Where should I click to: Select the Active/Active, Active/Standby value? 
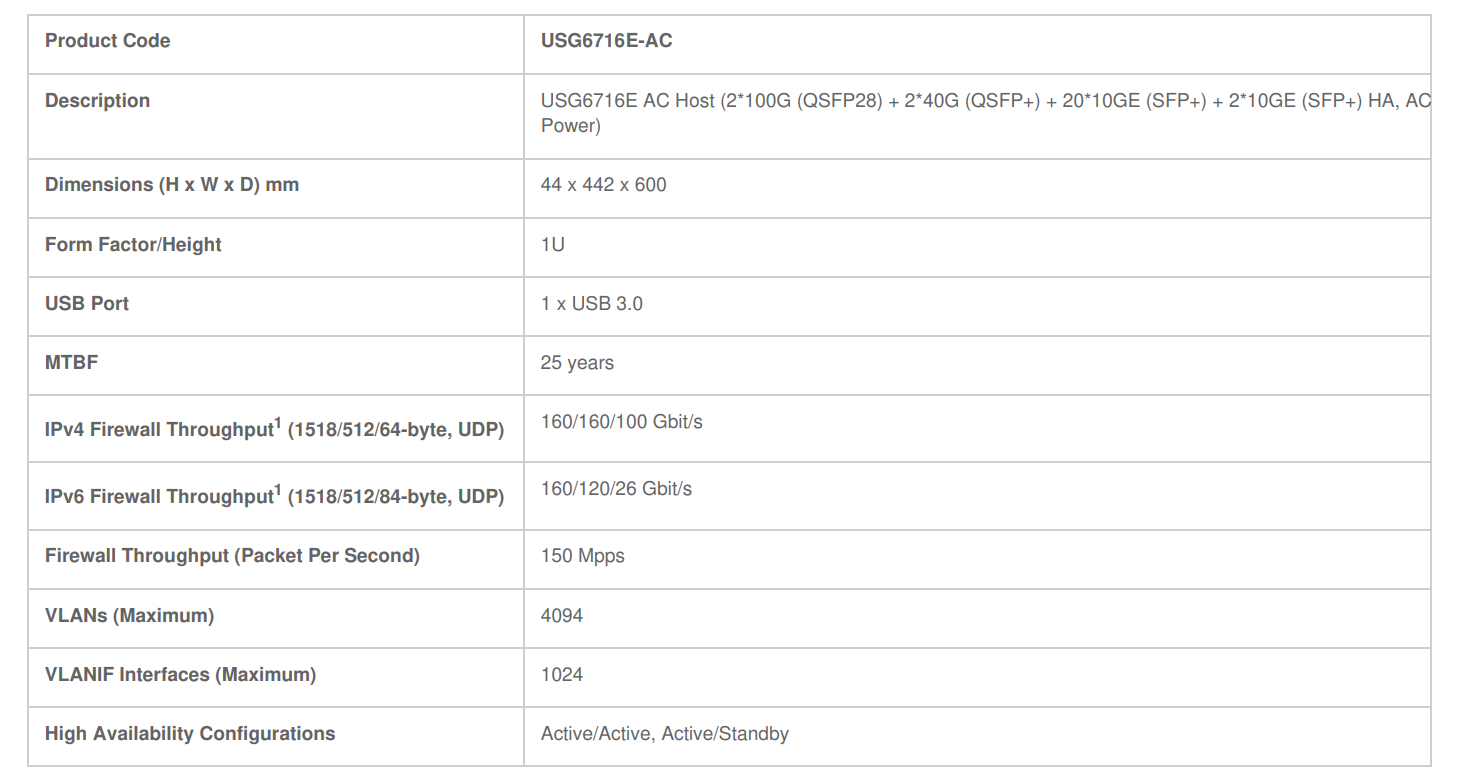click(665, 734)
